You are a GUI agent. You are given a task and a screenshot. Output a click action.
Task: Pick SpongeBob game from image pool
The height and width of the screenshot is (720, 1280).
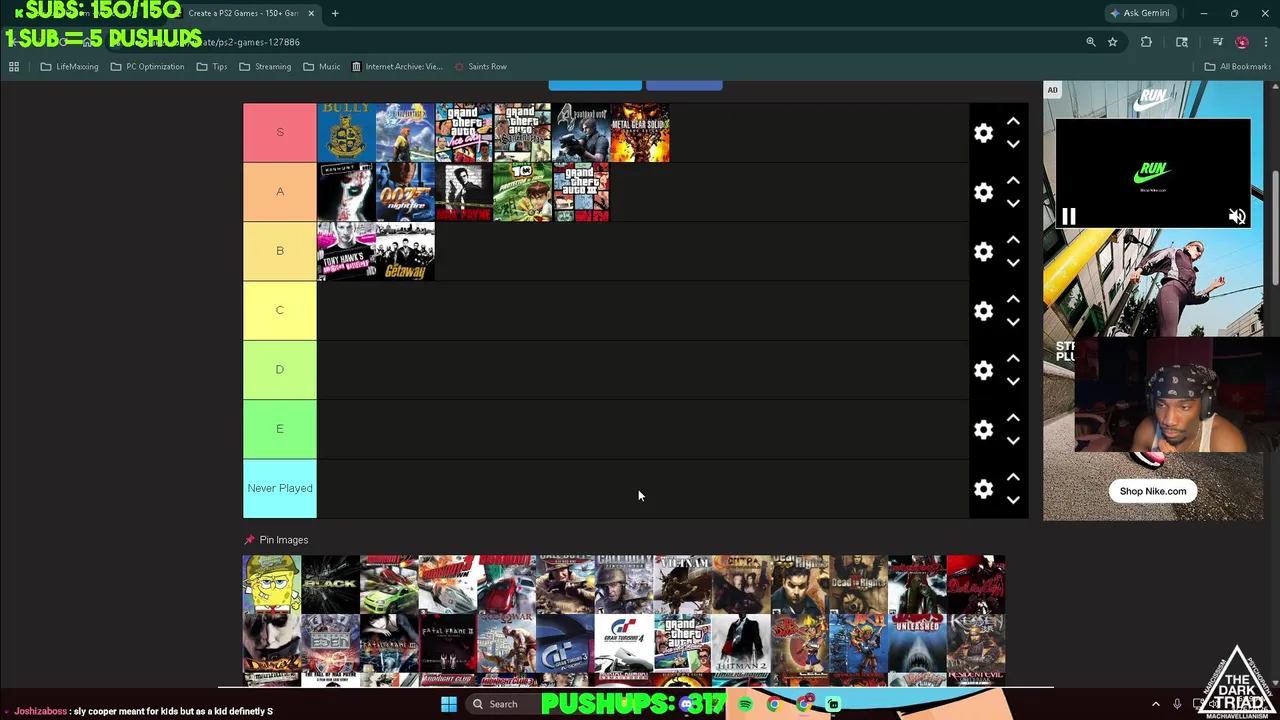[272, 585]
